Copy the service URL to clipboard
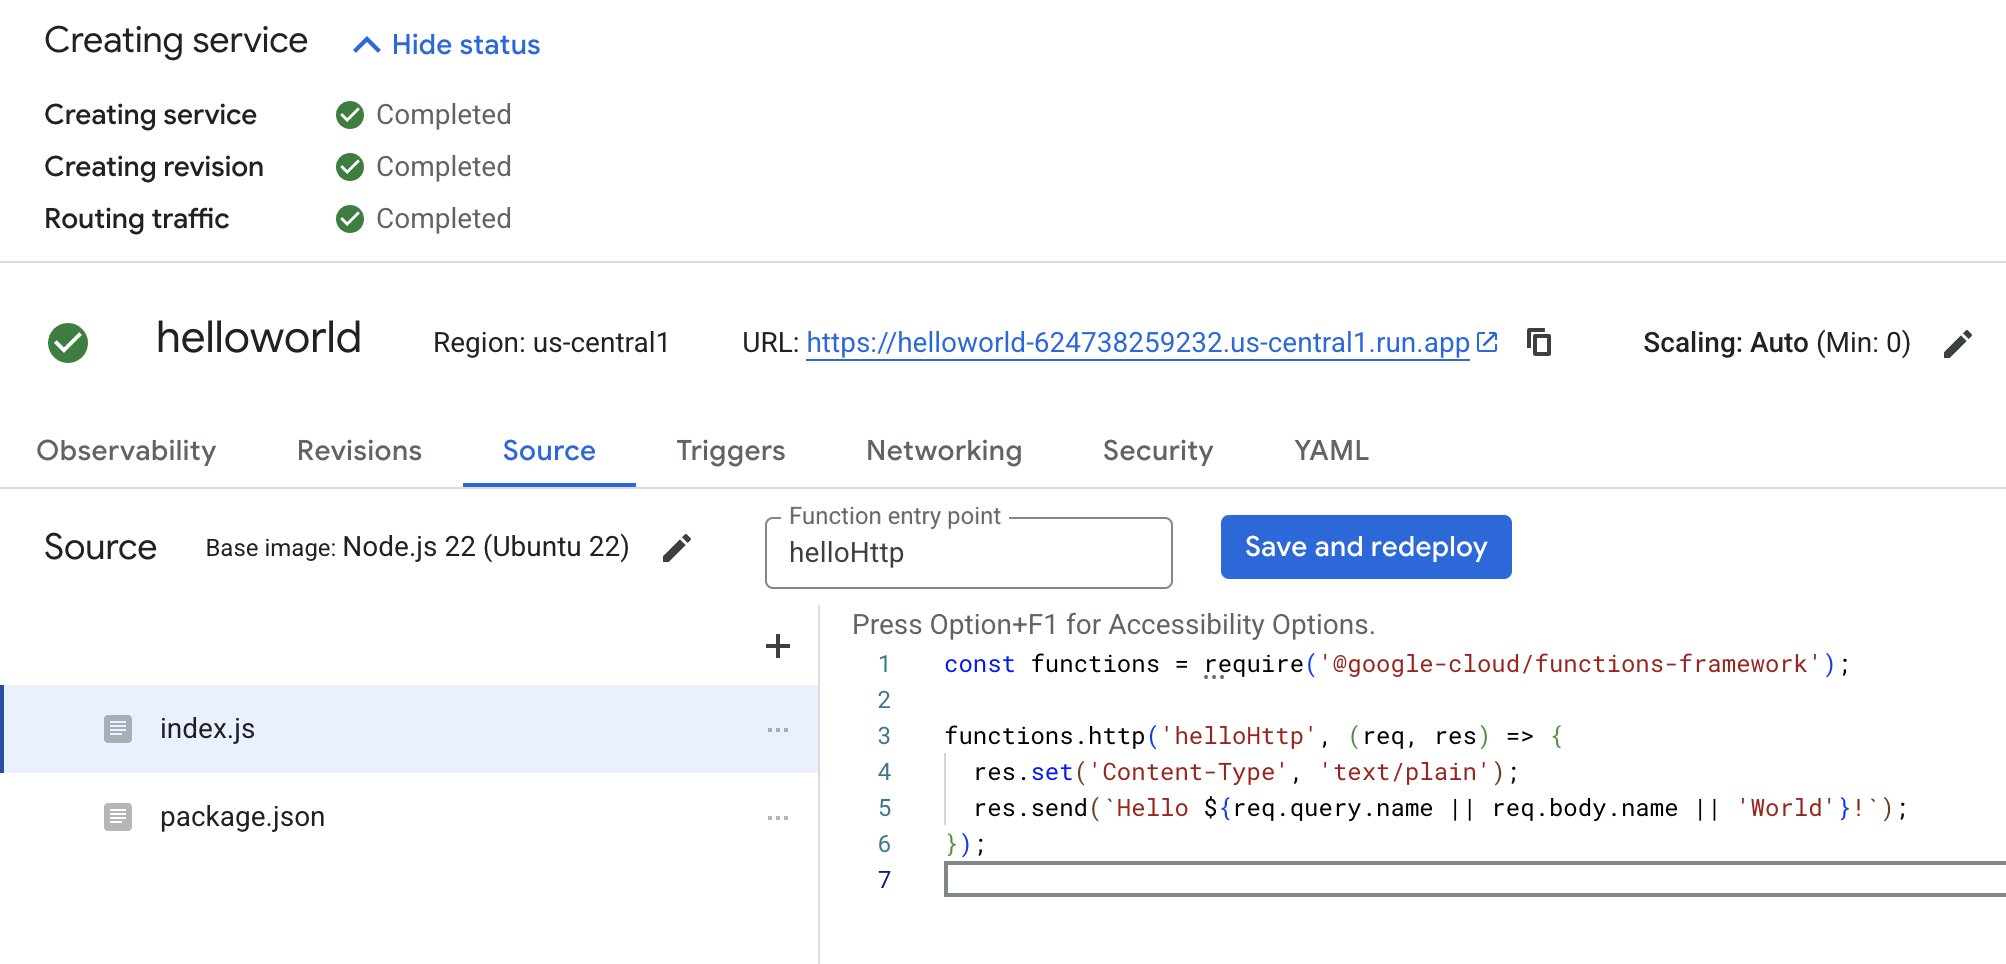This screenshot has width=2006, height=964. pos(1539,343)
